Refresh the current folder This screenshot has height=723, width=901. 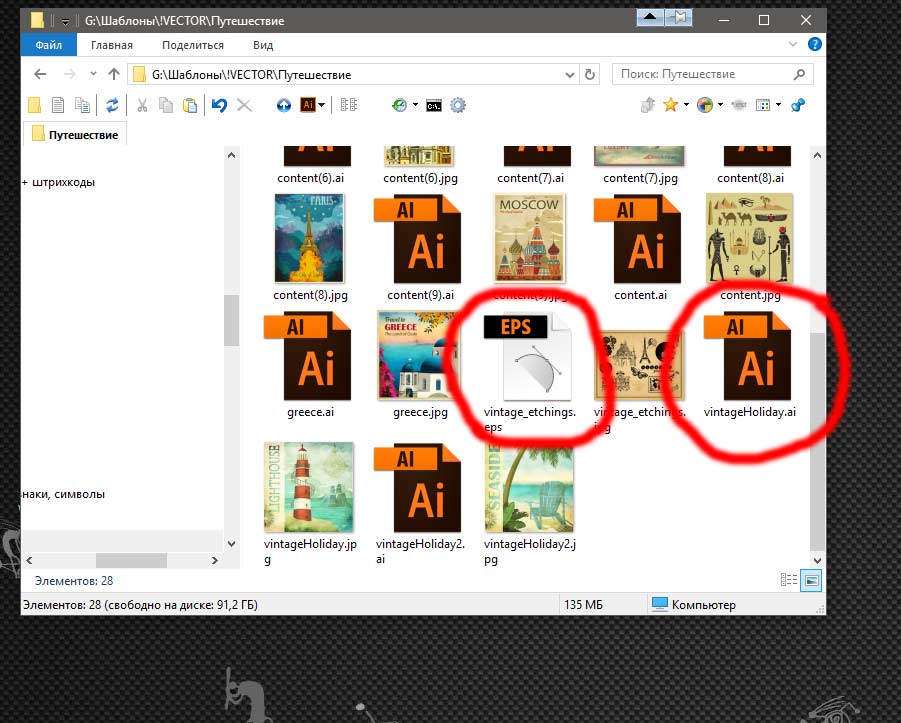(590, 75)
